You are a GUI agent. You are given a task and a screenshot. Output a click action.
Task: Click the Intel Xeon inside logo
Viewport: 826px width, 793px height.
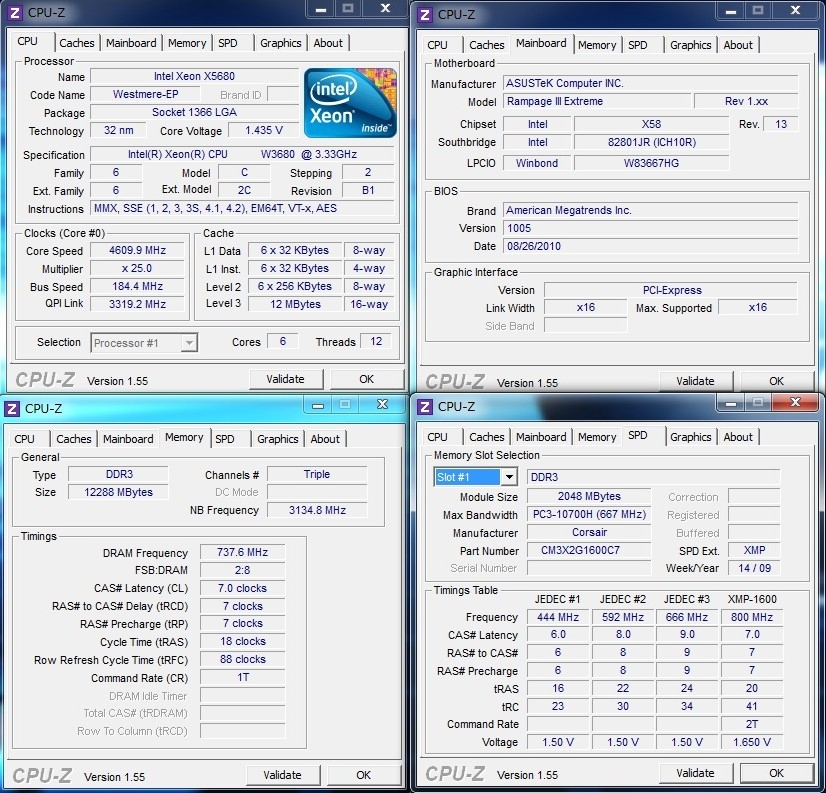350,103
